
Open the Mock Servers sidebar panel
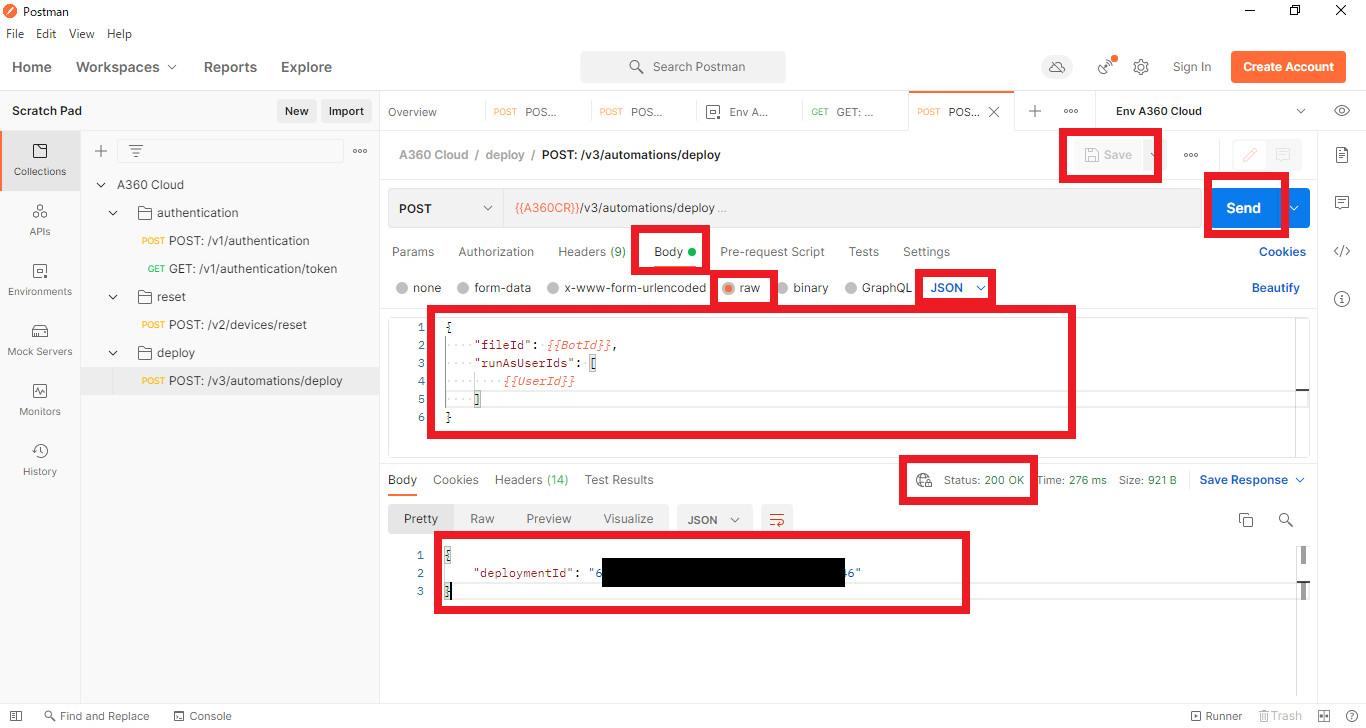pyautogui.click(x=40, y=340)
